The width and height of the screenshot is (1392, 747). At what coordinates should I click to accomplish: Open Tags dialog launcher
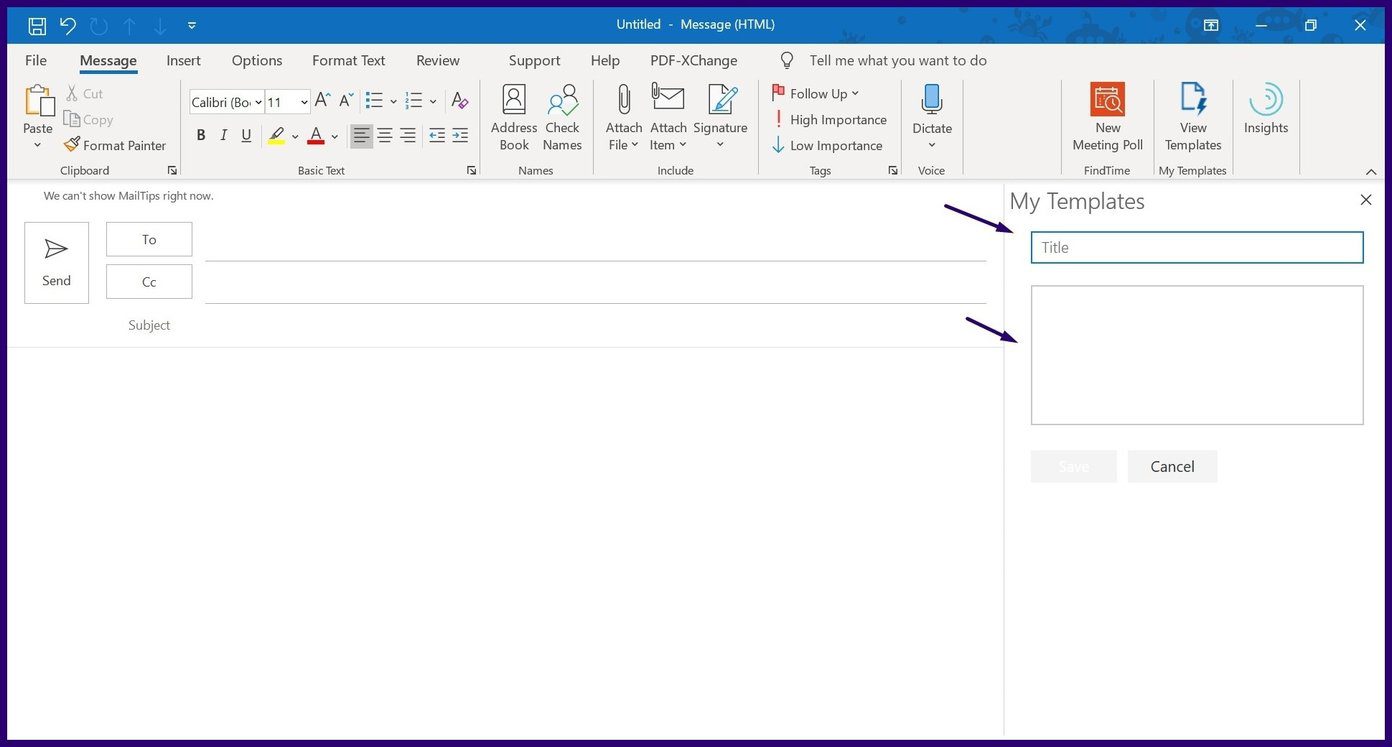(893, 171)
